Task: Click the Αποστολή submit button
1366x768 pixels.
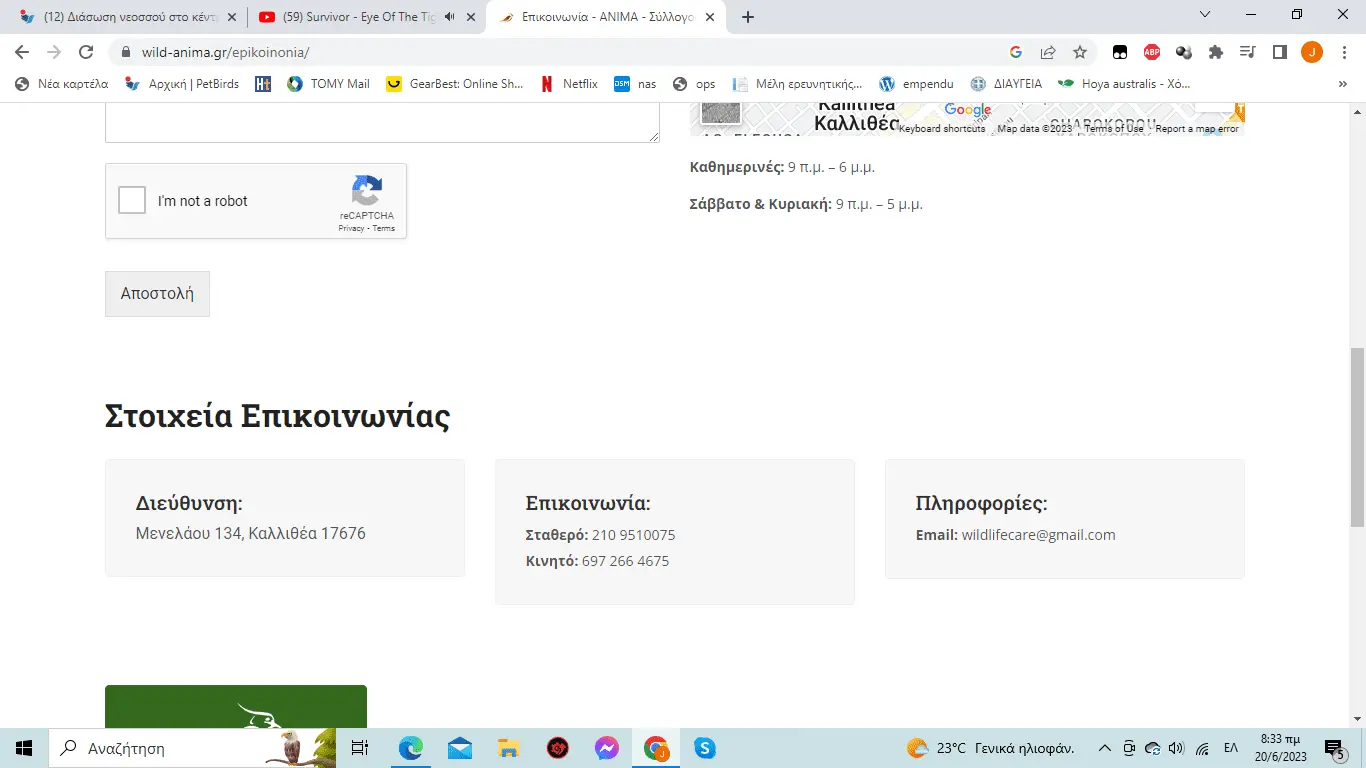Action: 157,294
